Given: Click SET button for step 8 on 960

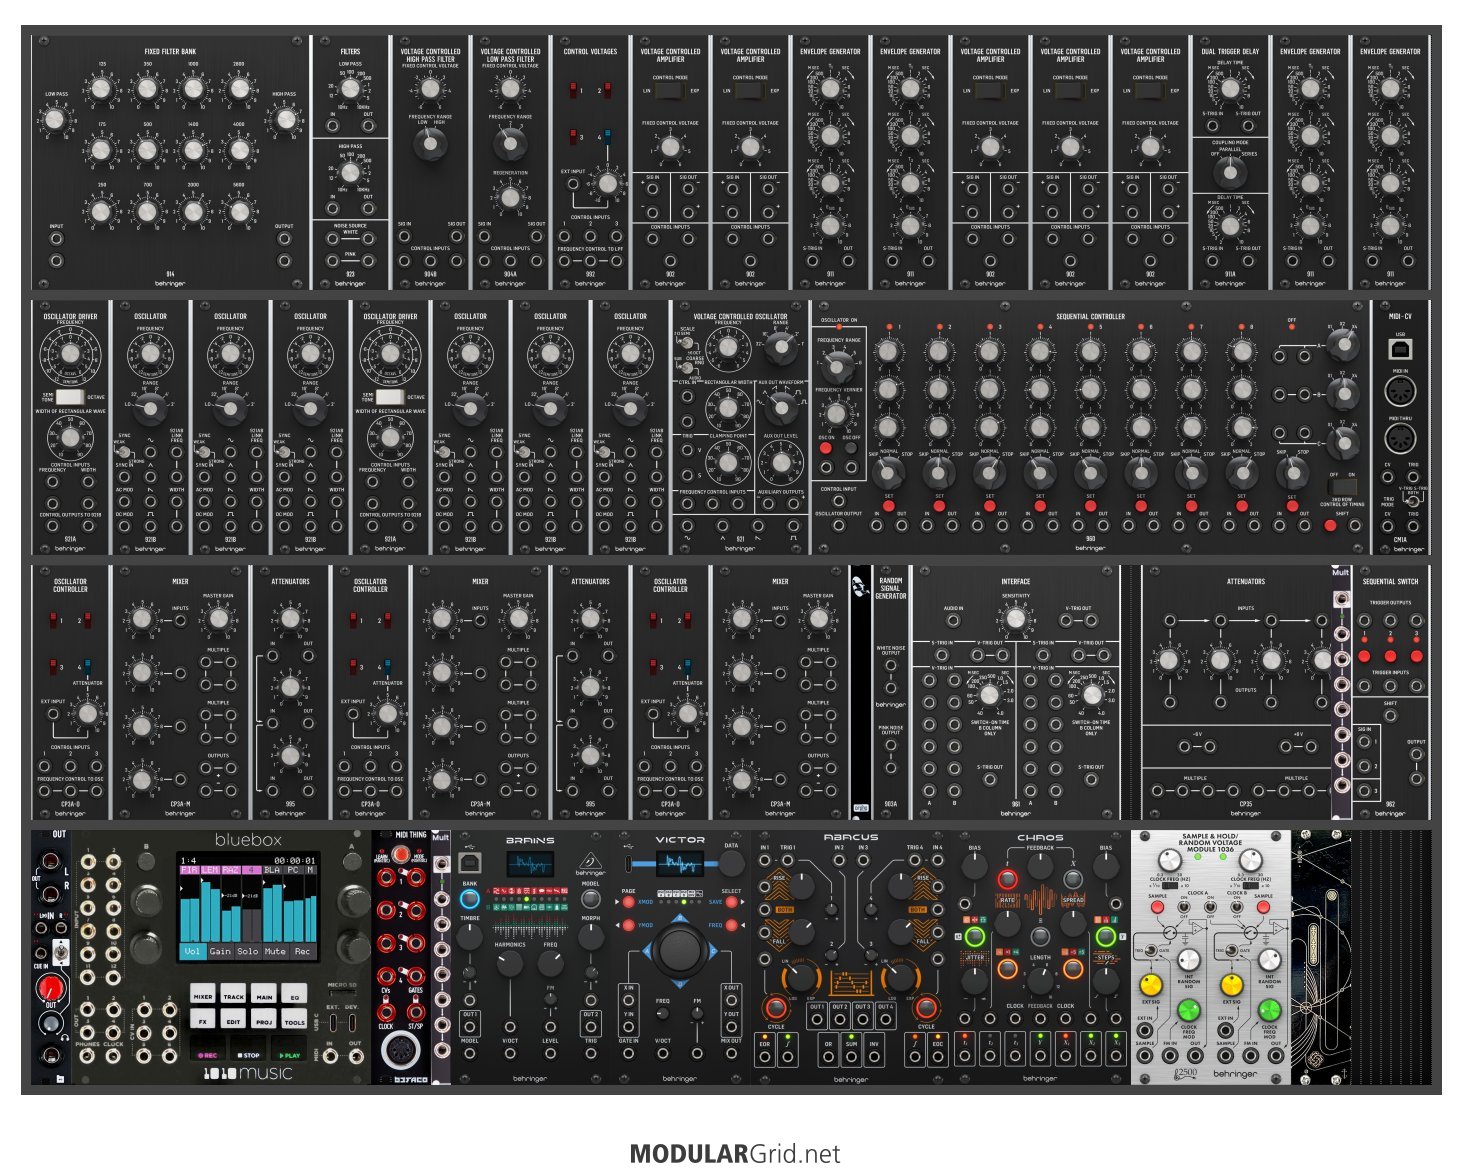Looking at the screenshot, I should click(1241, 505).
